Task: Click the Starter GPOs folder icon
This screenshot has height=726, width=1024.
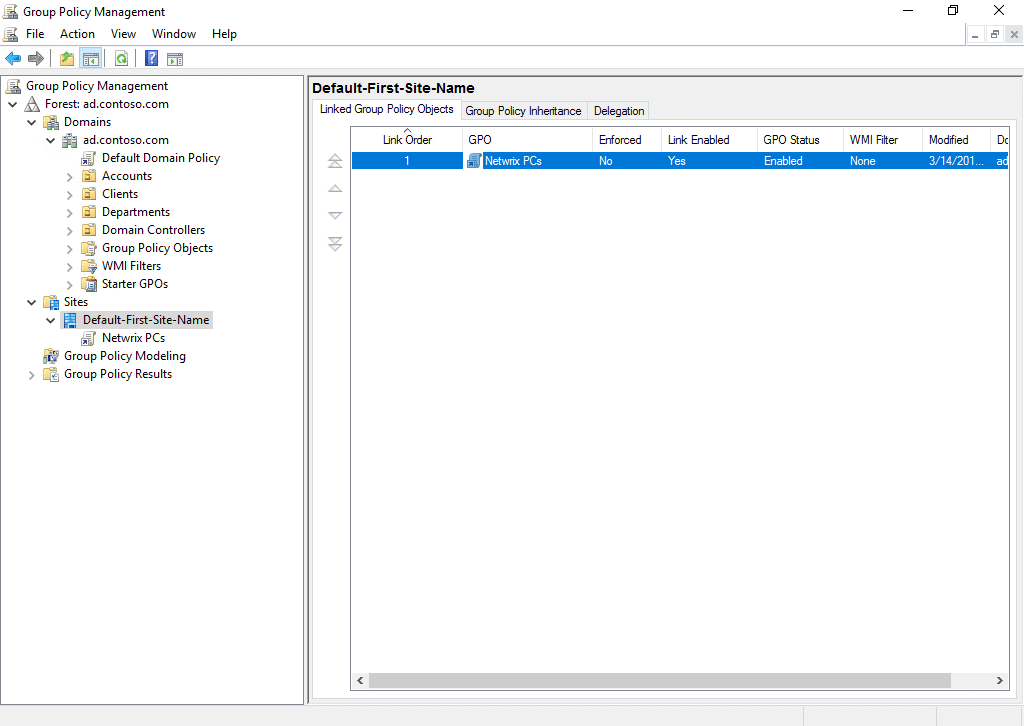Action: click(x=89, y=284)
